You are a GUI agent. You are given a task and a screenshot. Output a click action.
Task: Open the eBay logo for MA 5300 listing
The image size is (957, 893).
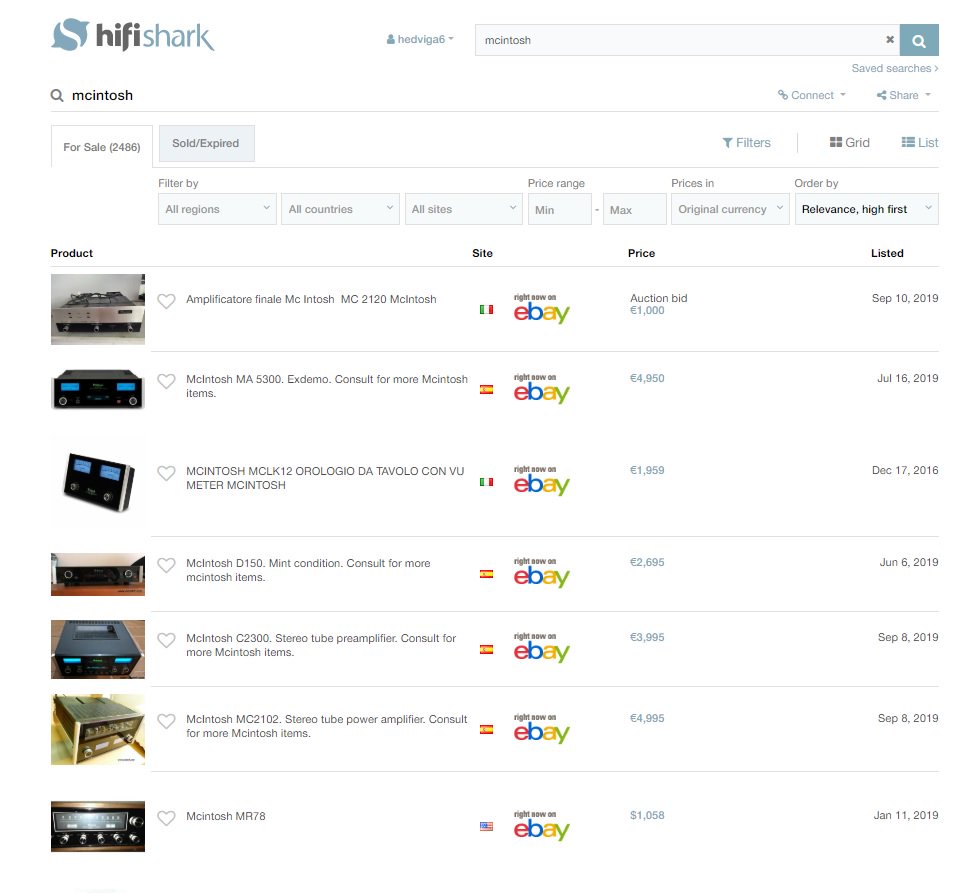pos(541,389)
